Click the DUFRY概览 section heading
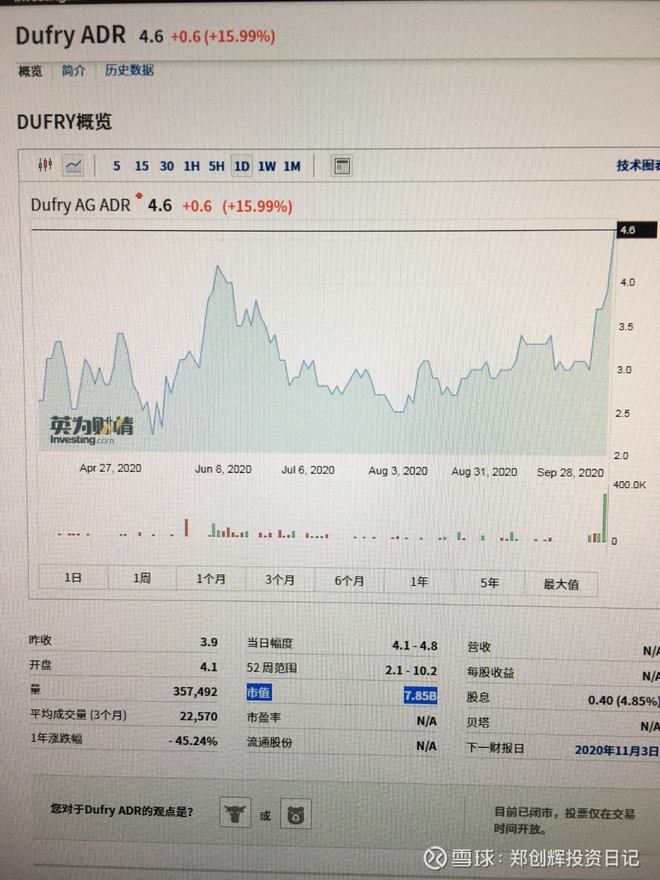Screen dimensions: 660x880 (65, 121)
